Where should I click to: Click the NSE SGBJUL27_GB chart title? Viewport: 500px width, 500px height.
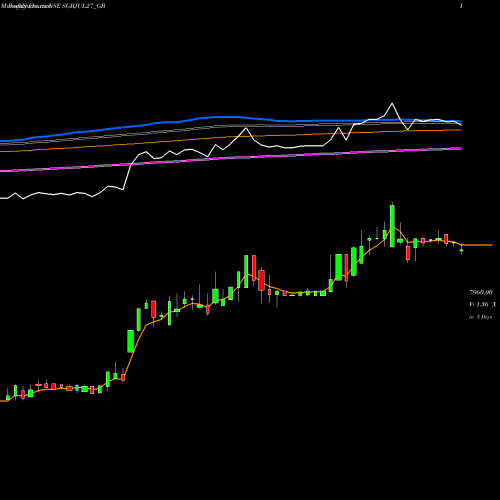(78, 6)
